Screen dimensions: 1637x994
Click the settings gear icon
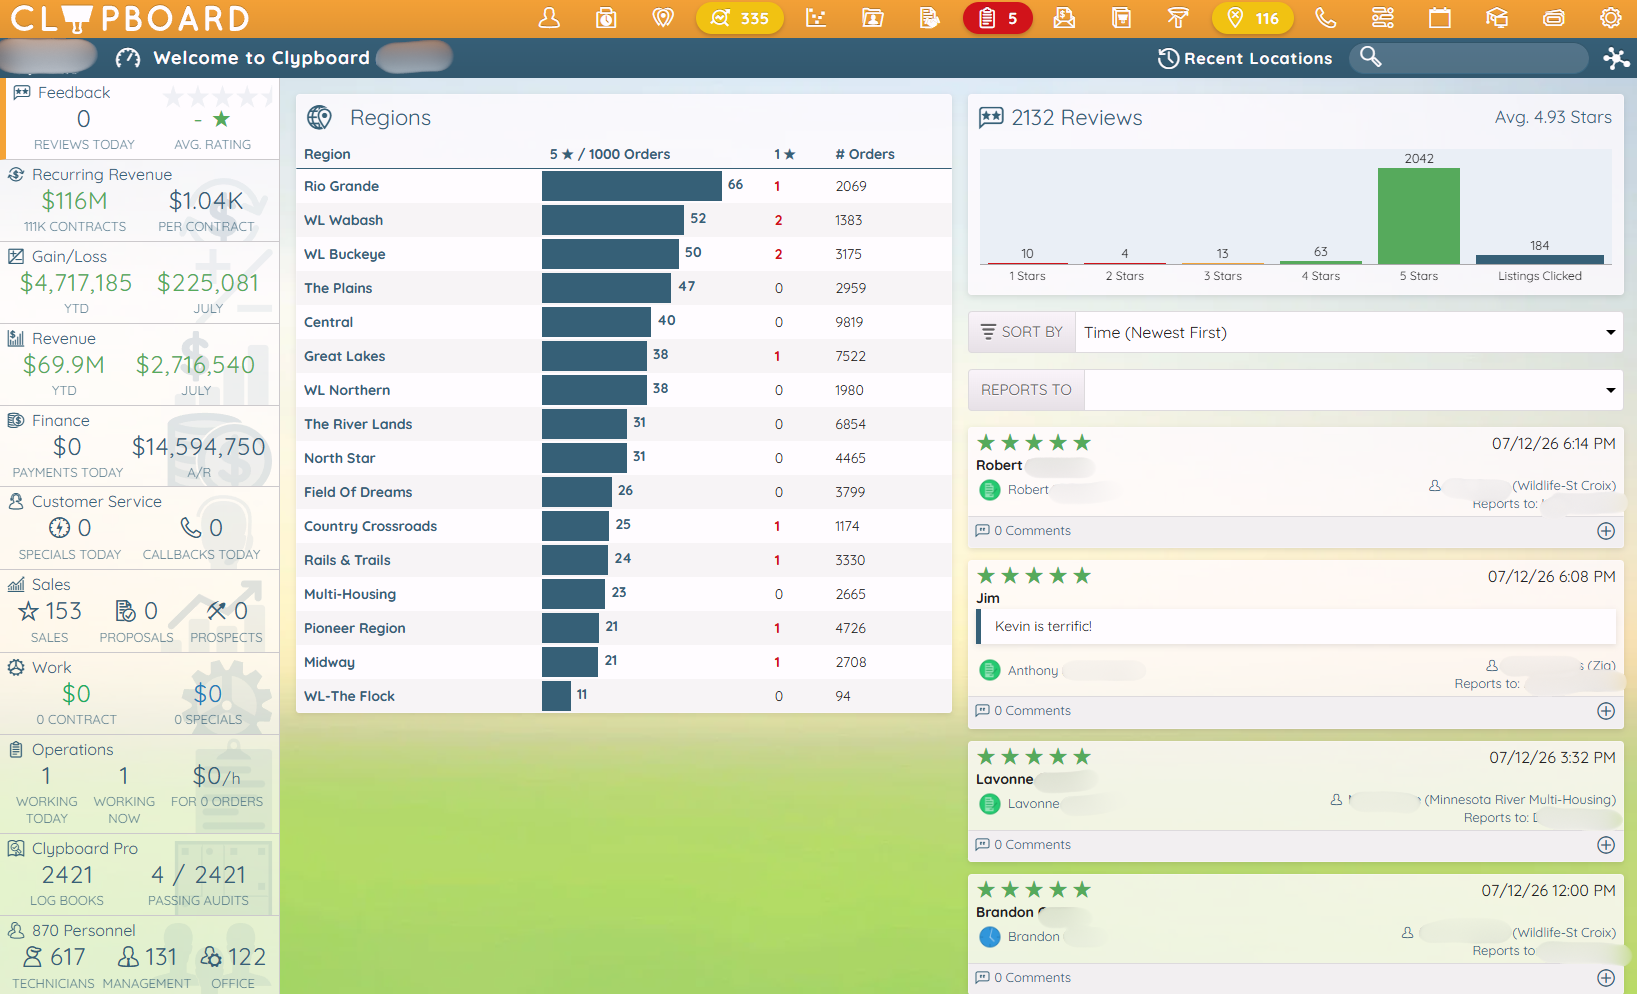coord(1610,18)
